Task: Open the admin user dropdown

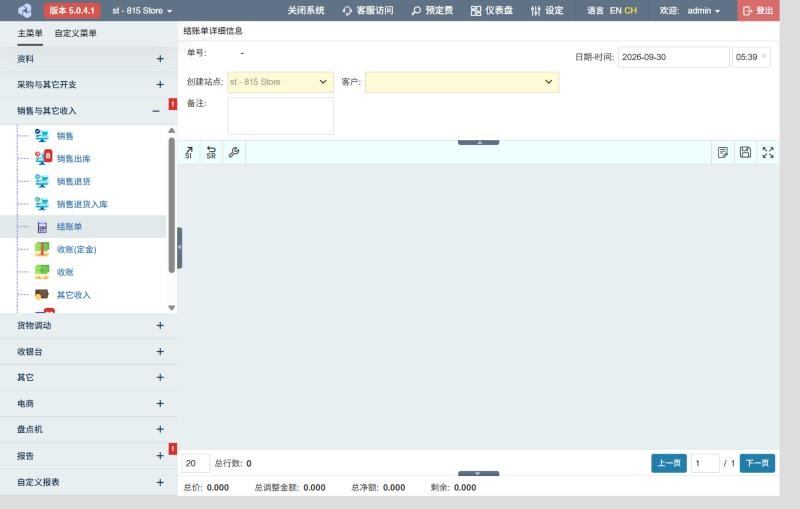Action: click(704, 10)
